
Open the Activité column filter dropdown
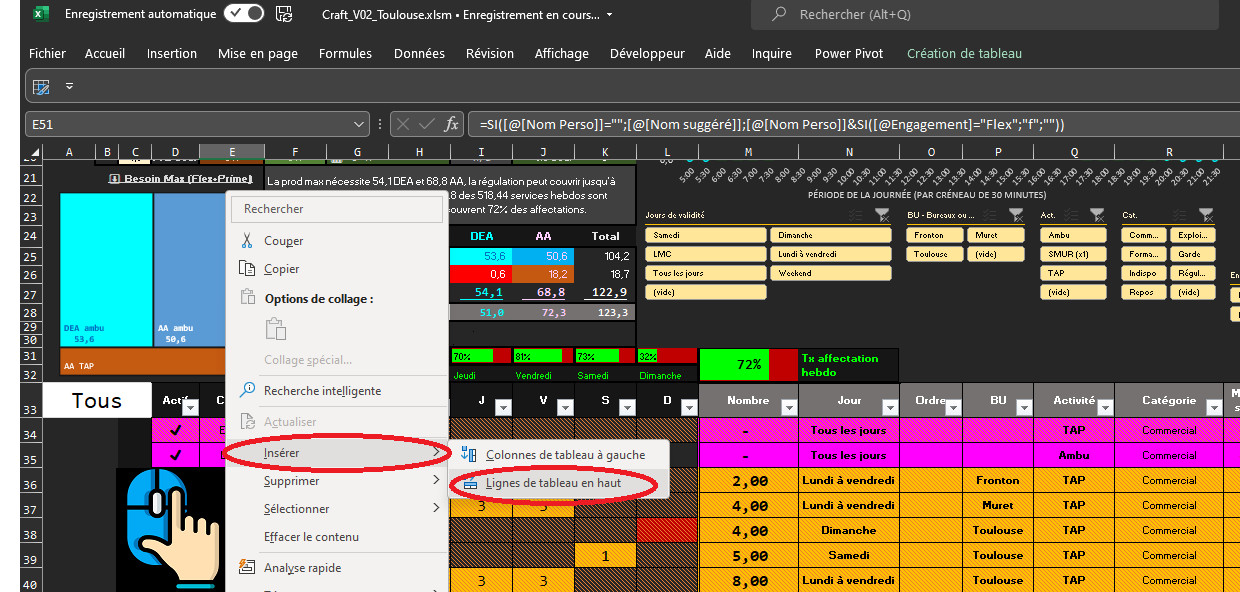click(x=1103, y=407)
